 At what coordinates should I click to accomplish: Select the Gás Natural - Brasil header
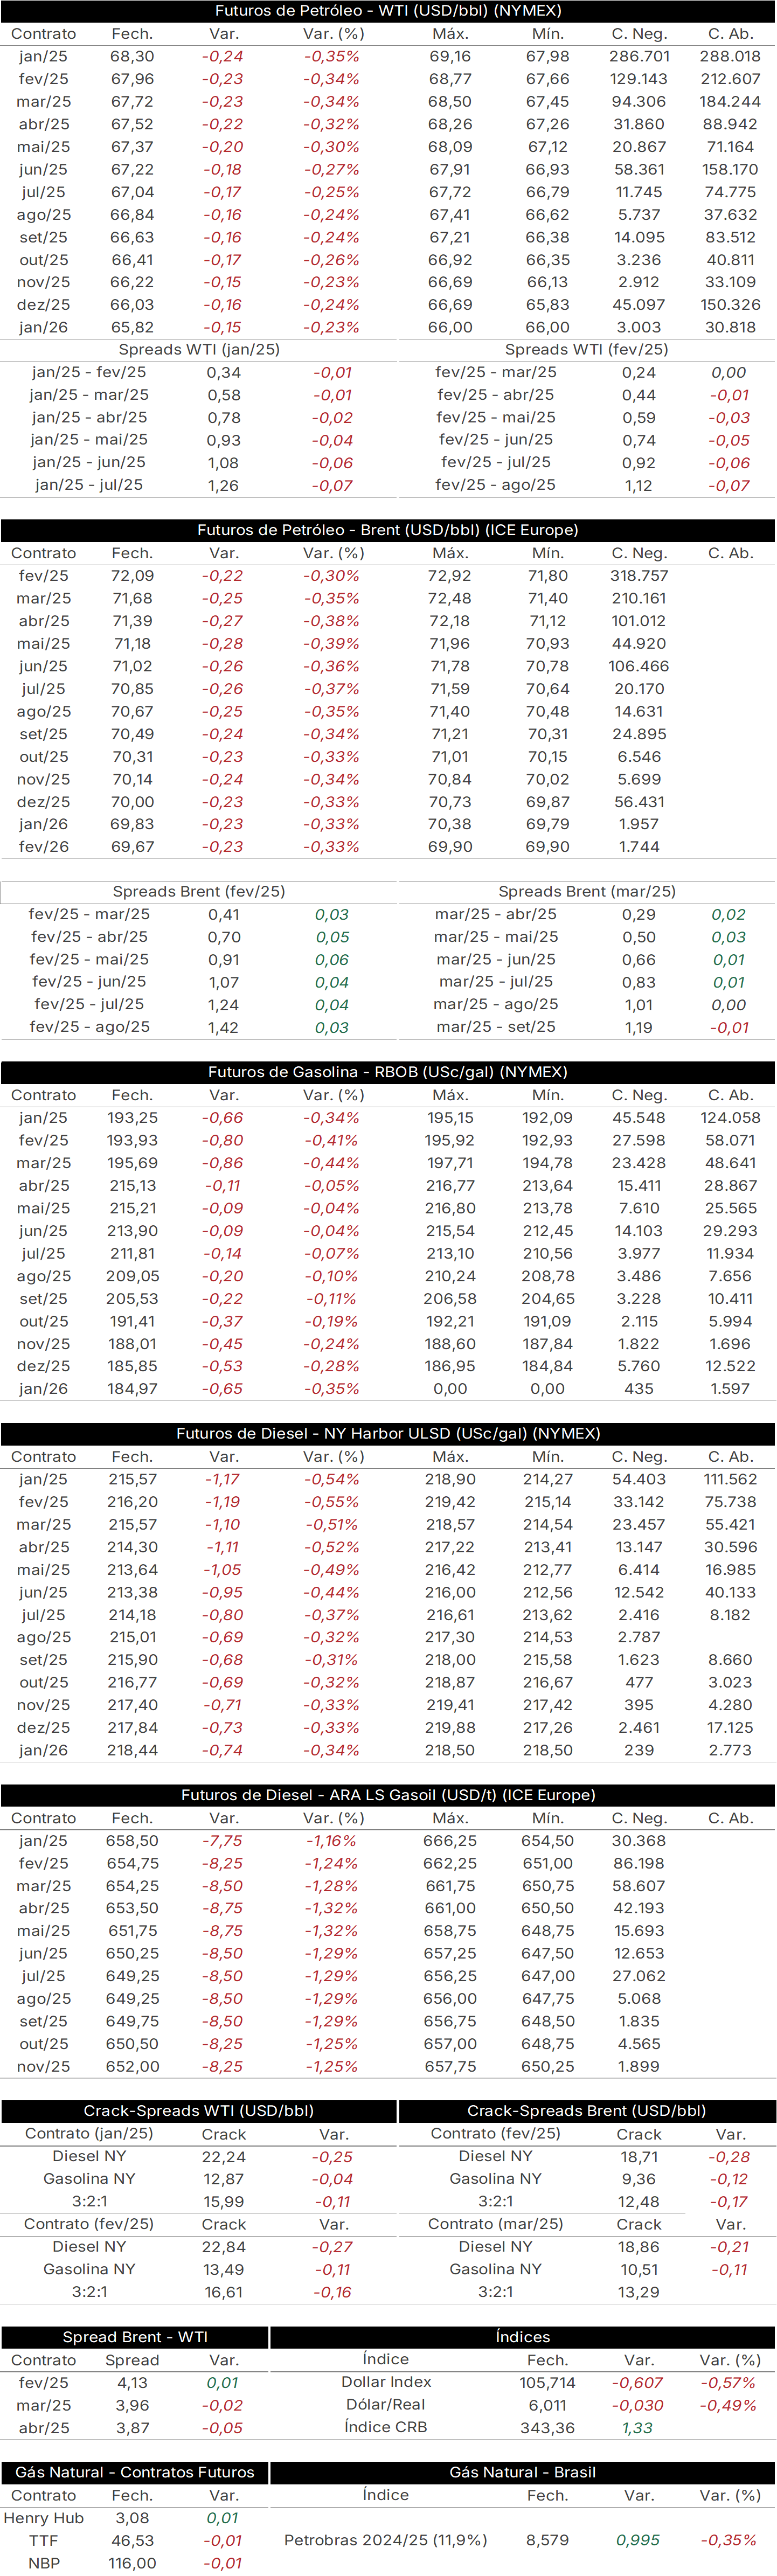[x=523, y=2472]
